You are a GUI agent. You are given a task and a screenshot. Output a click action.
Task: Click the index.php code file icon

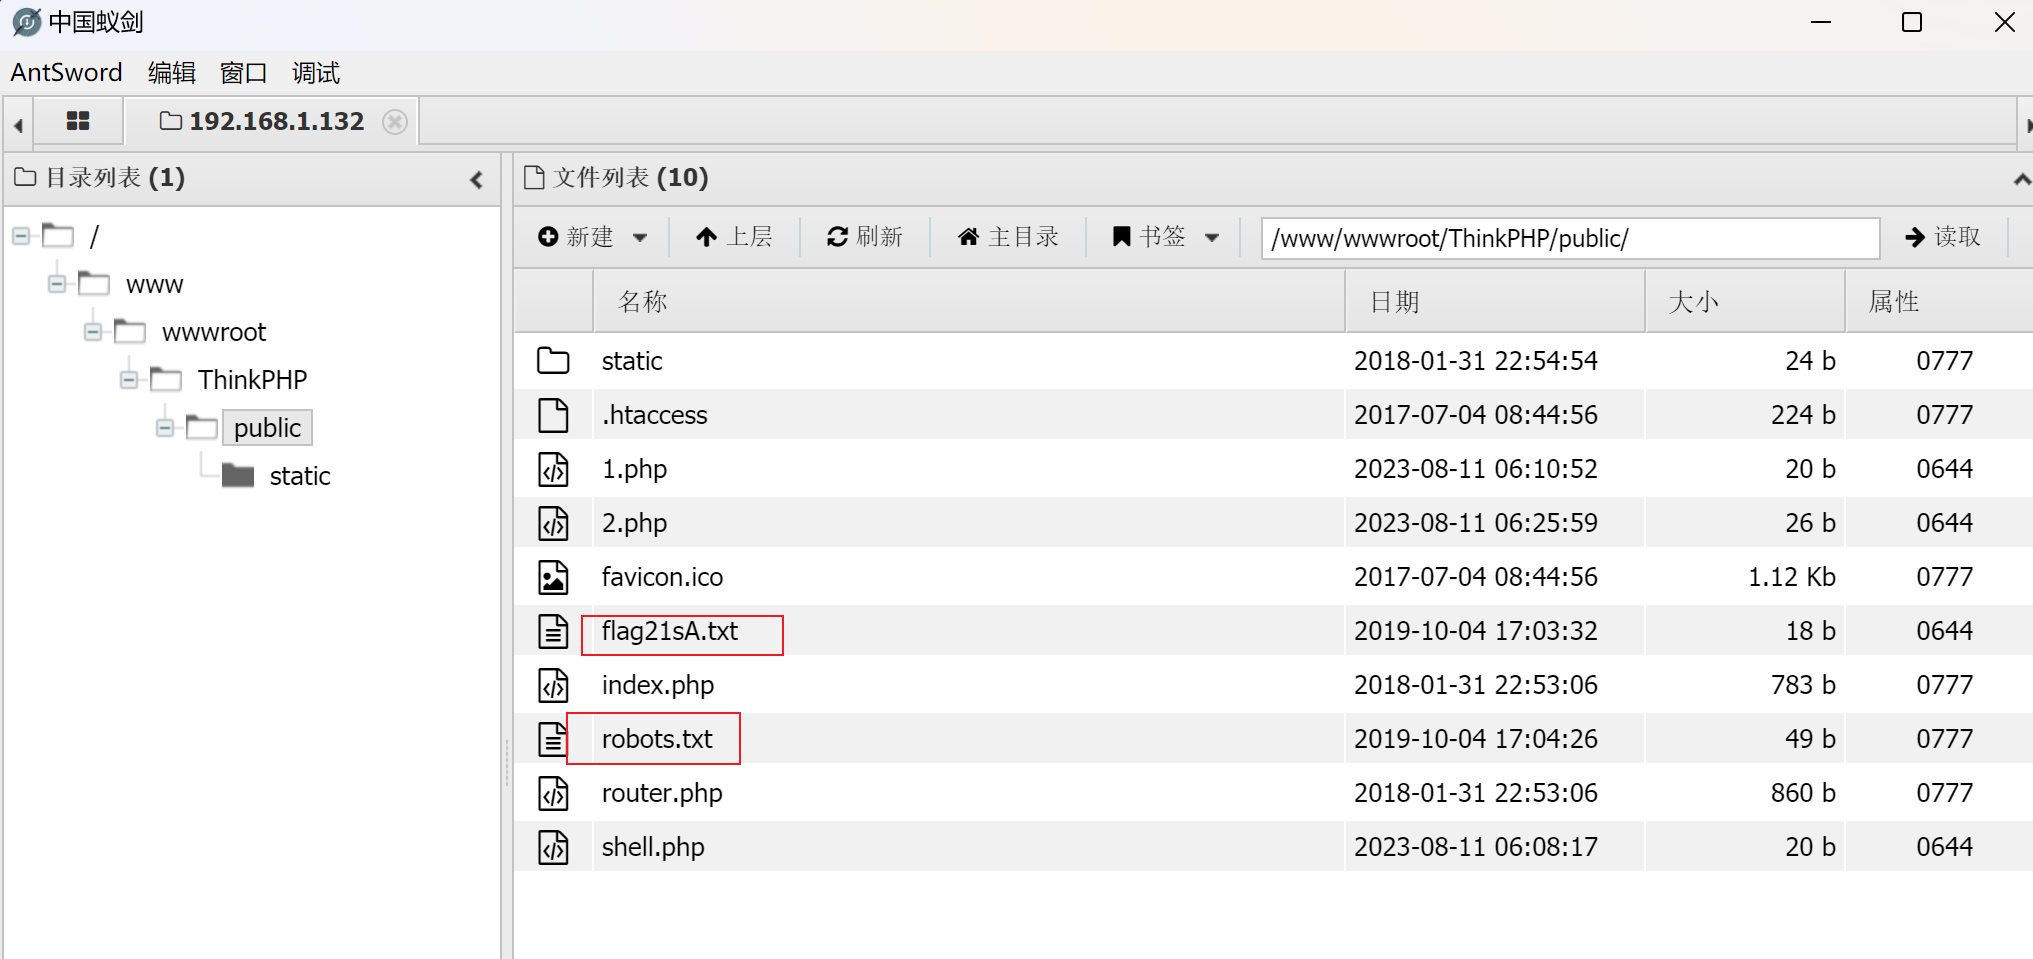(553, 685)
